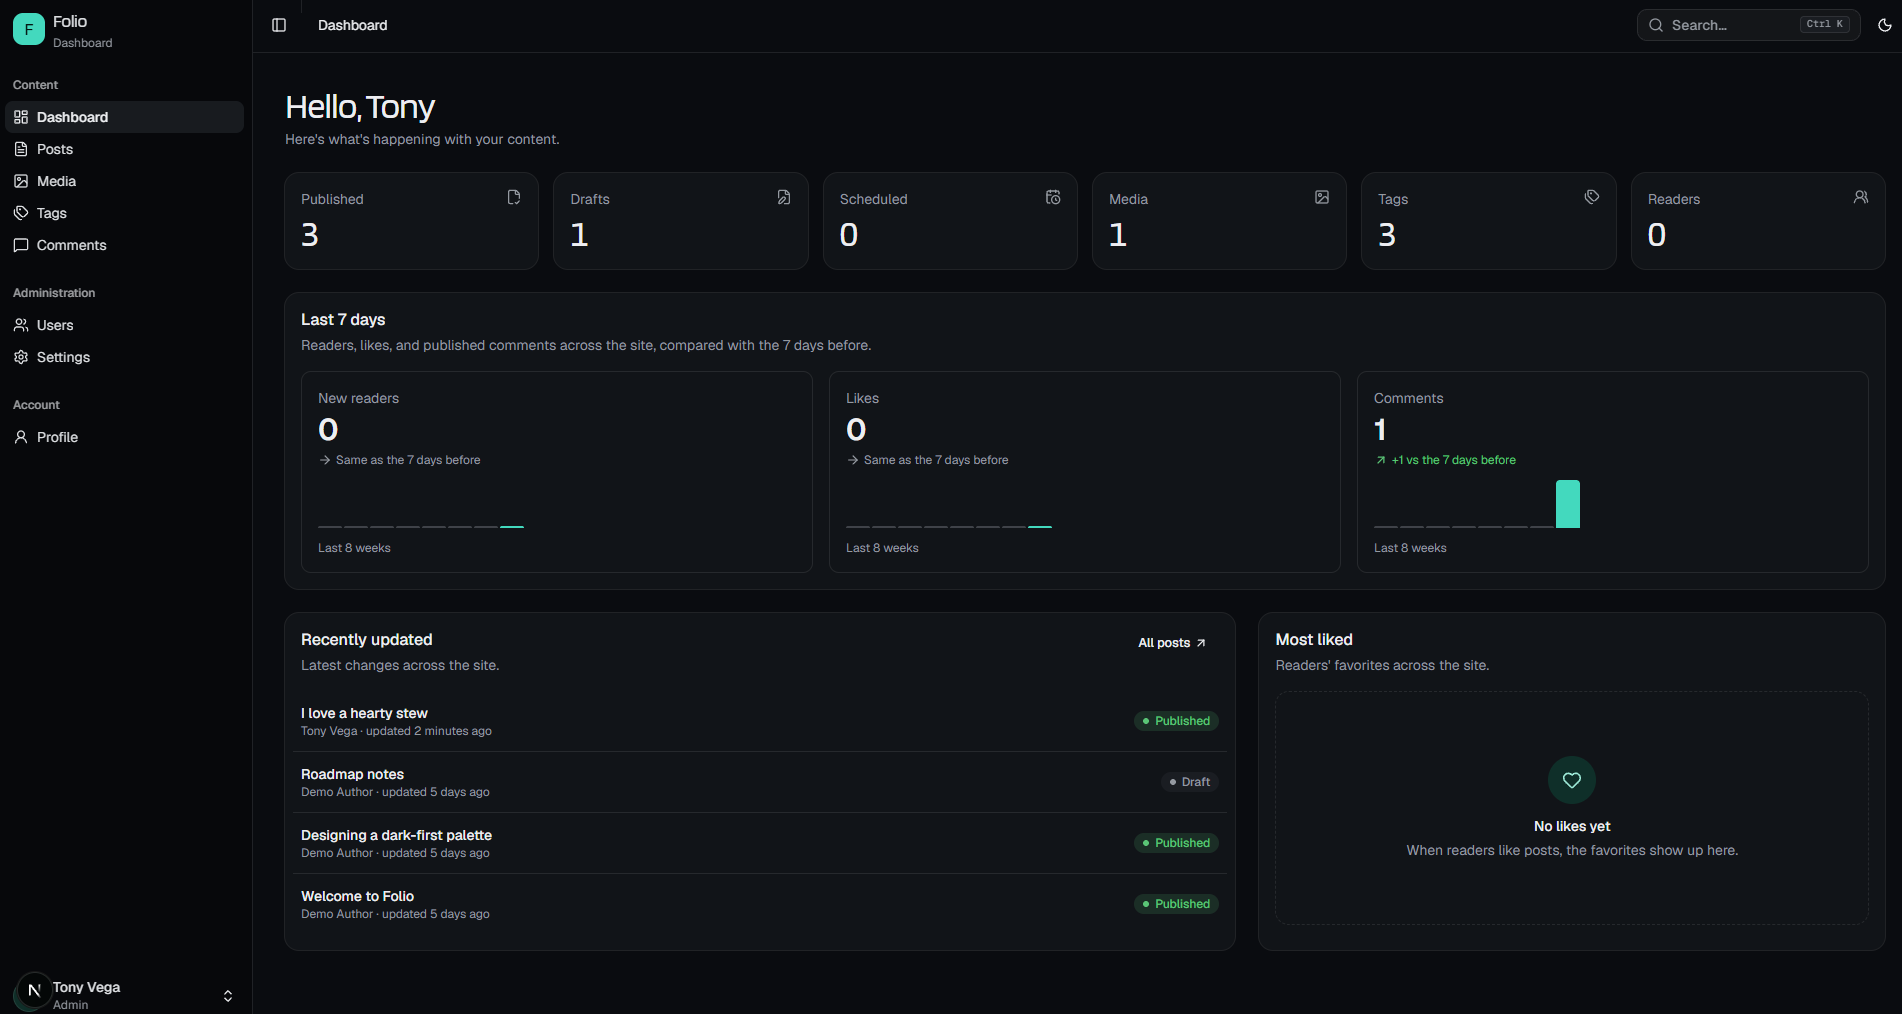Viewport: 1902px width, 1014px height.
Task: Open the 'Welcome to Folio' post
Action: (357, 896)
